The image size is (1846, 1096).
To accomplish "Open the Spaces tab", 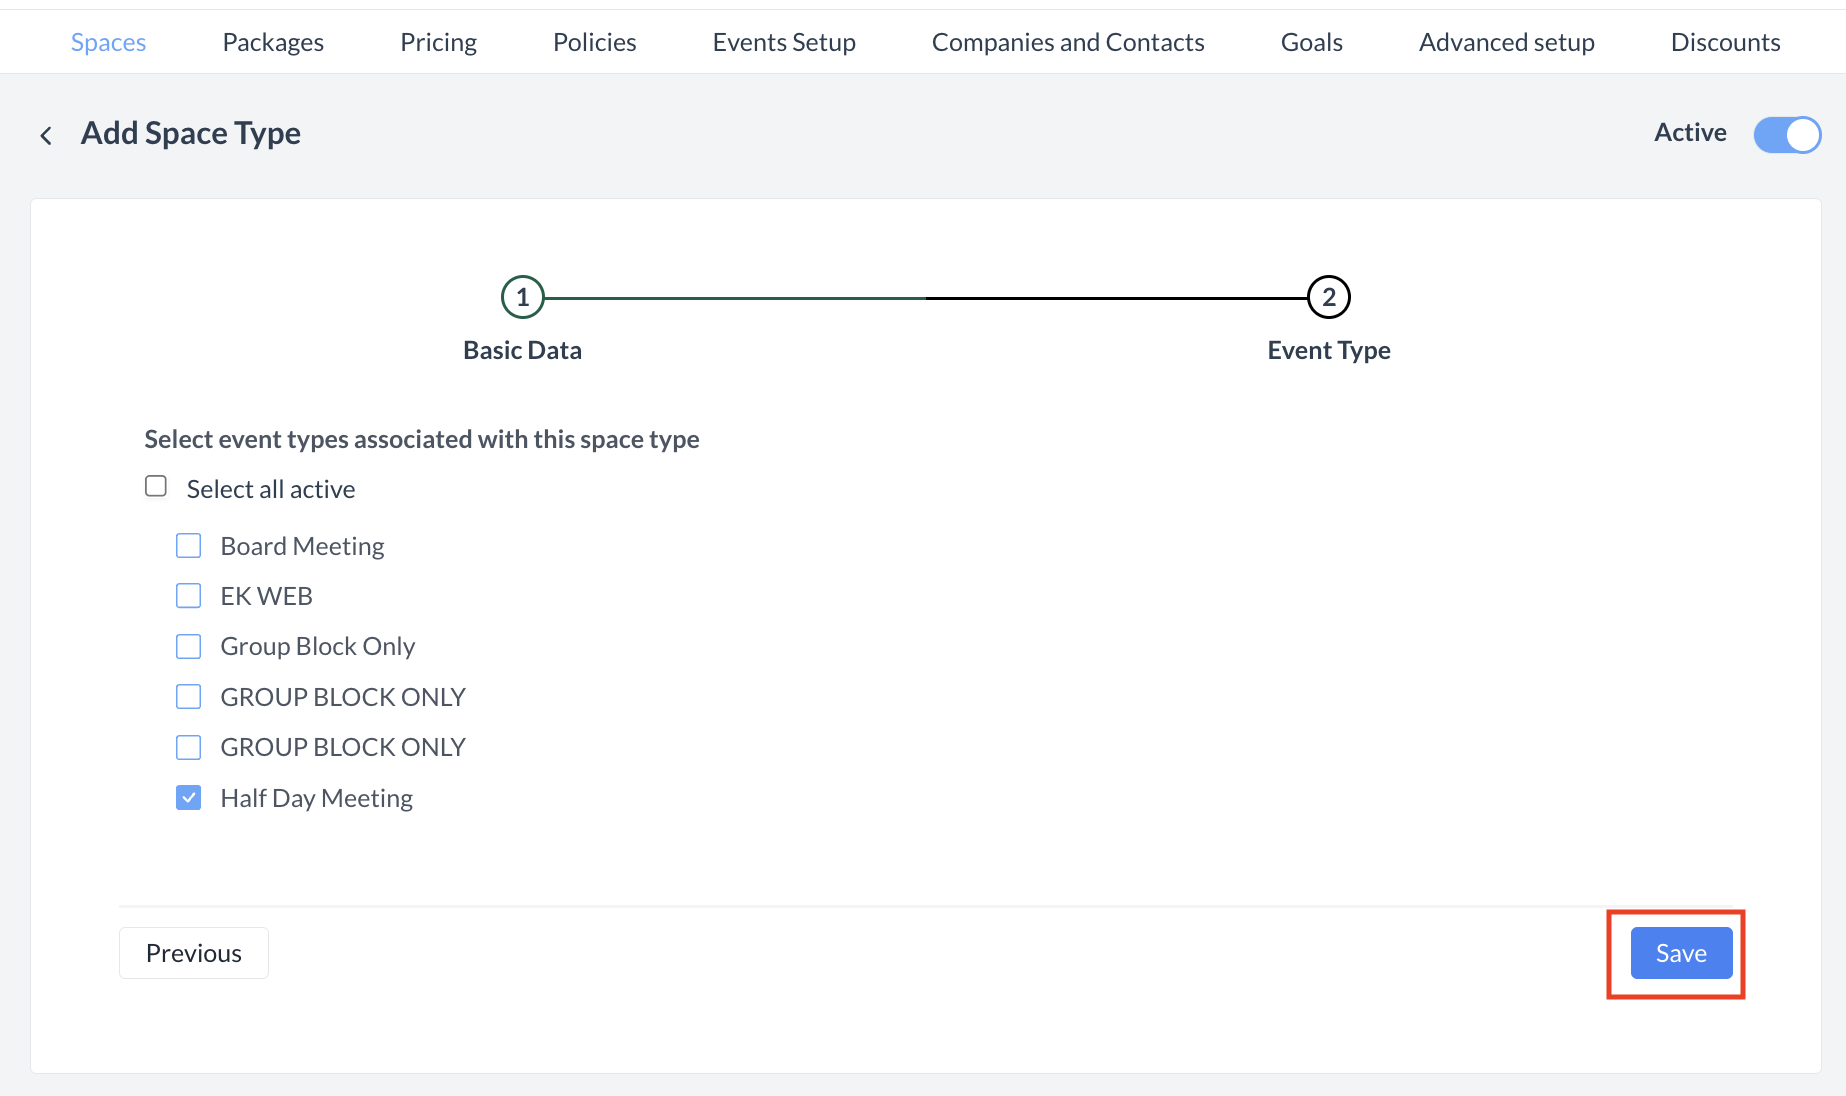I will (108, 42).
